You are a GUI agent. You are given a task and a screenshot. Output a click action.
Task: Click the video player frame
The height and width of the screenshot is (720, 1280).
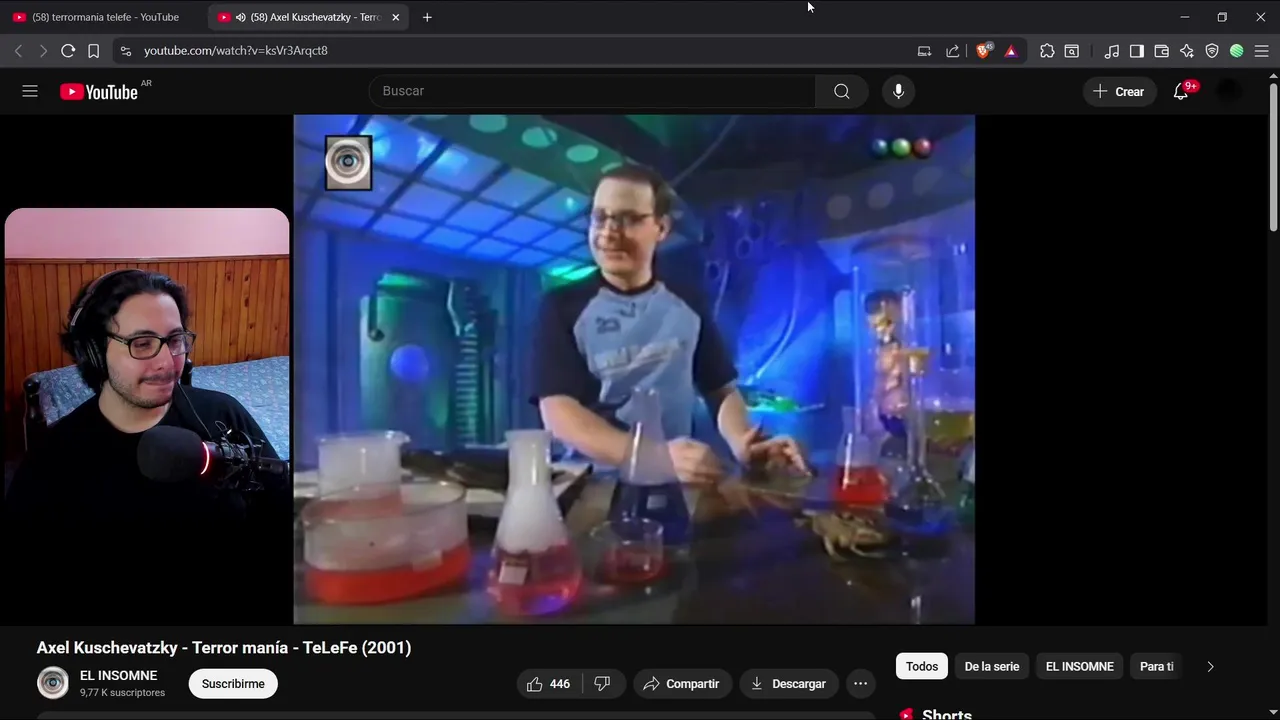[x=634, y=369]
